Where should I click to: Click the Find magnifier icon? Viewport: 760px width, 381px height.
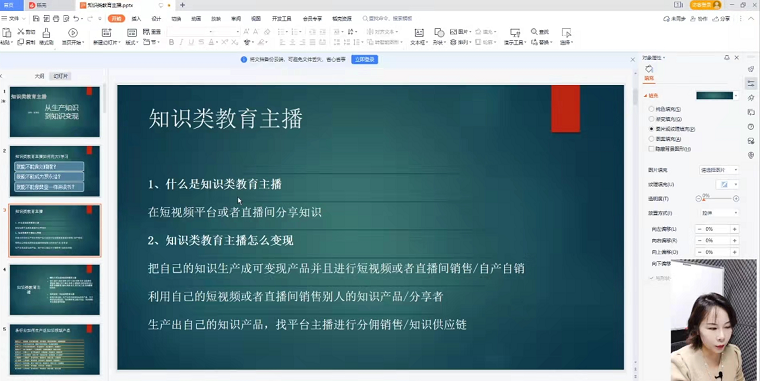pos(534,32)
